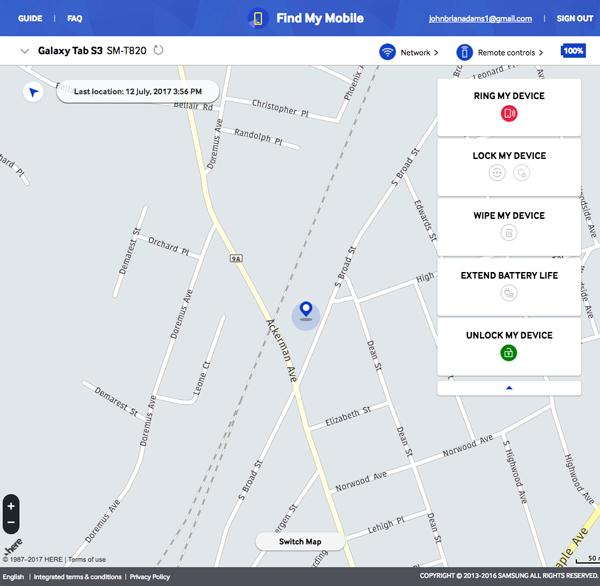Open the FAQ page
600x586 pixels.
click(x=75, y=18)
